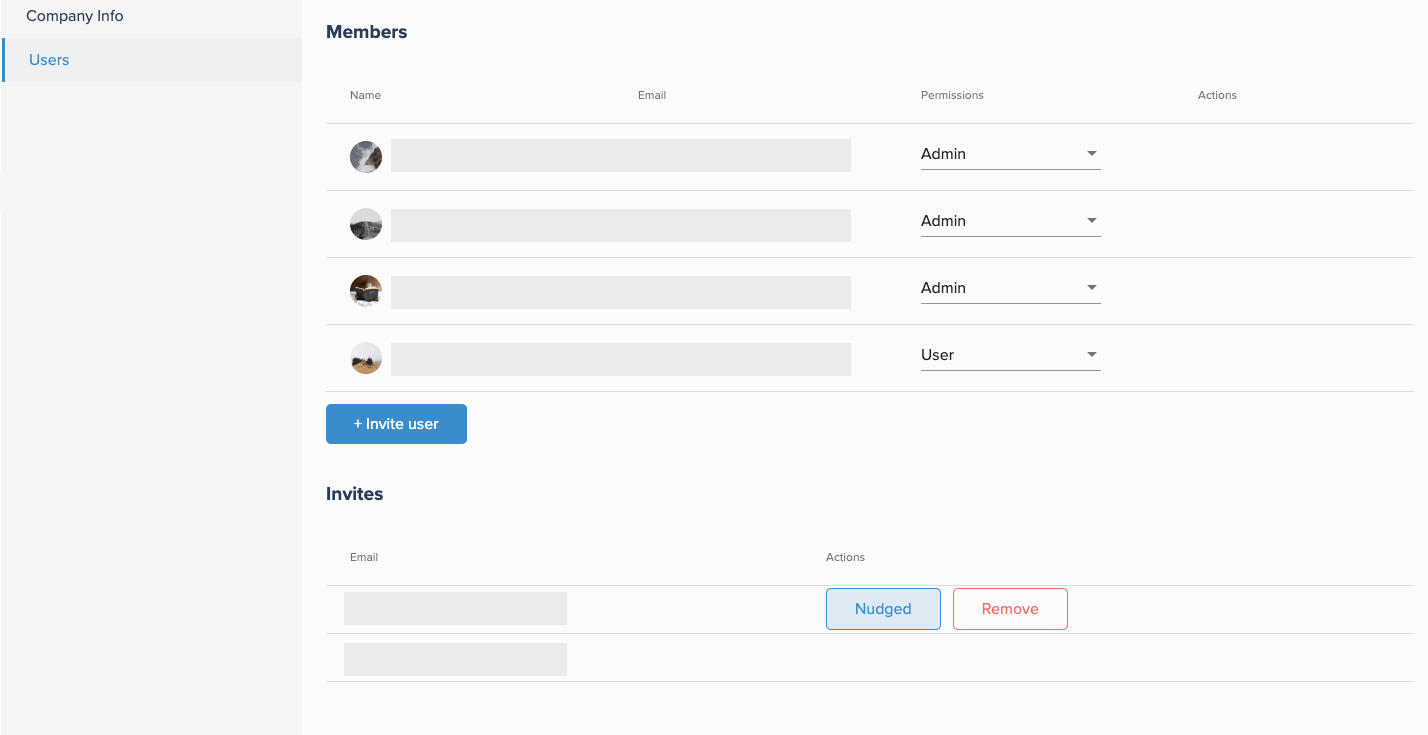The image size is (1428, 735).
Task: Open the second member's Admin permissions dropdown
Action: pyautogui.click(x=1010, y=221)
